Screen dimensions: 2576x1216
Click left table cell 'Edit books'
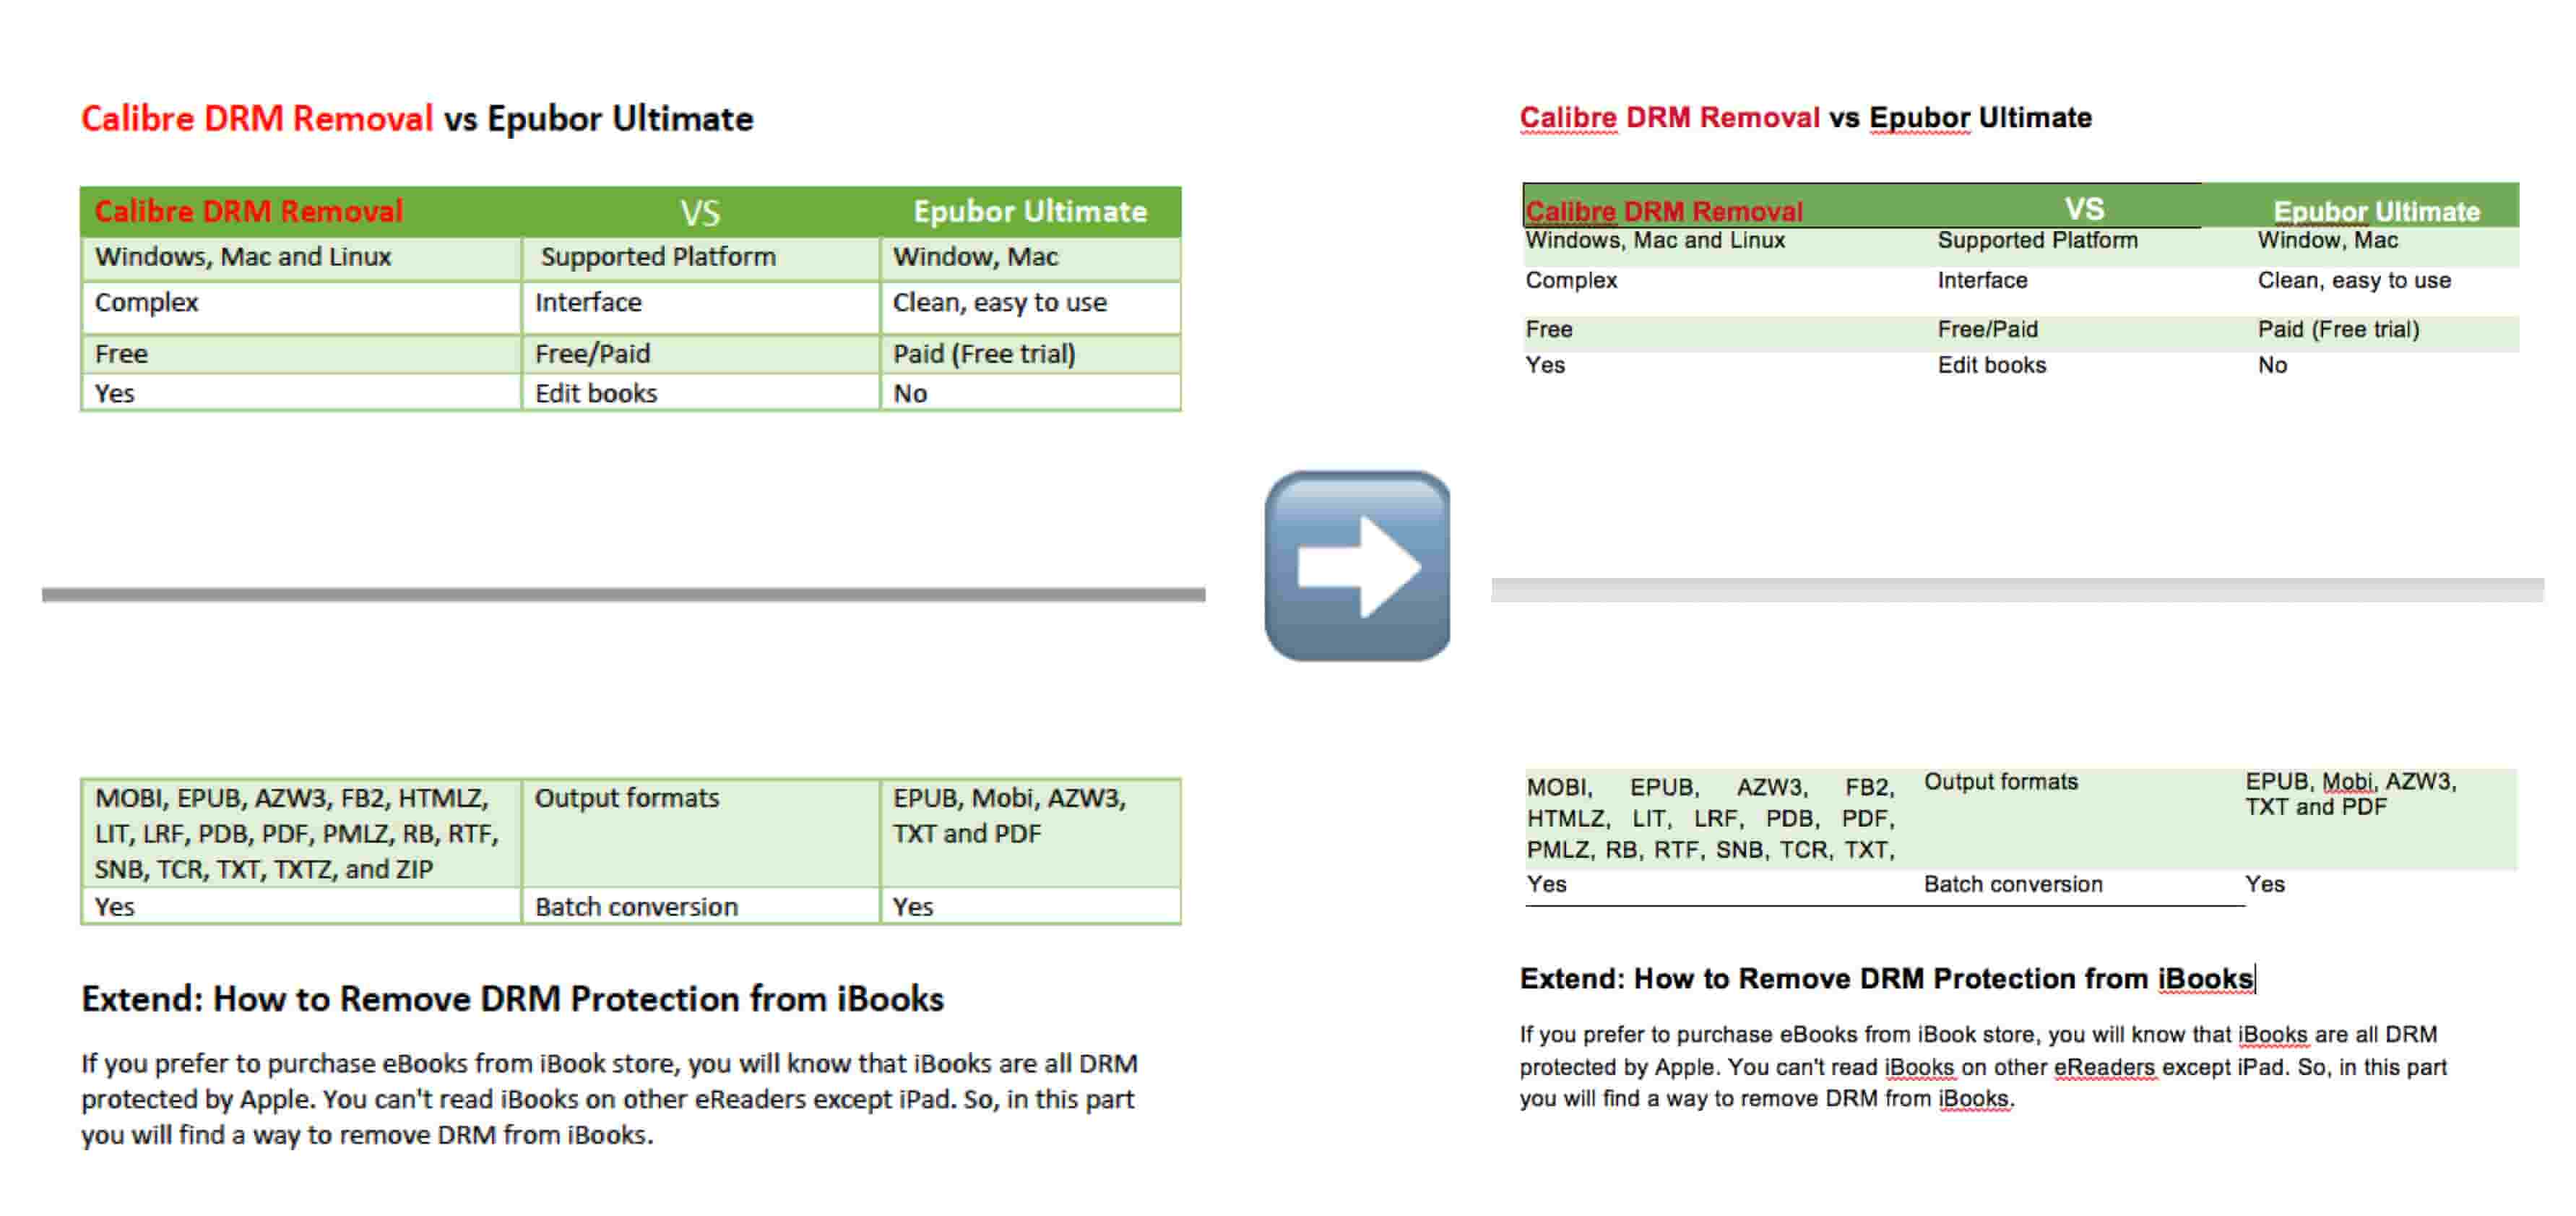point(596,393)
